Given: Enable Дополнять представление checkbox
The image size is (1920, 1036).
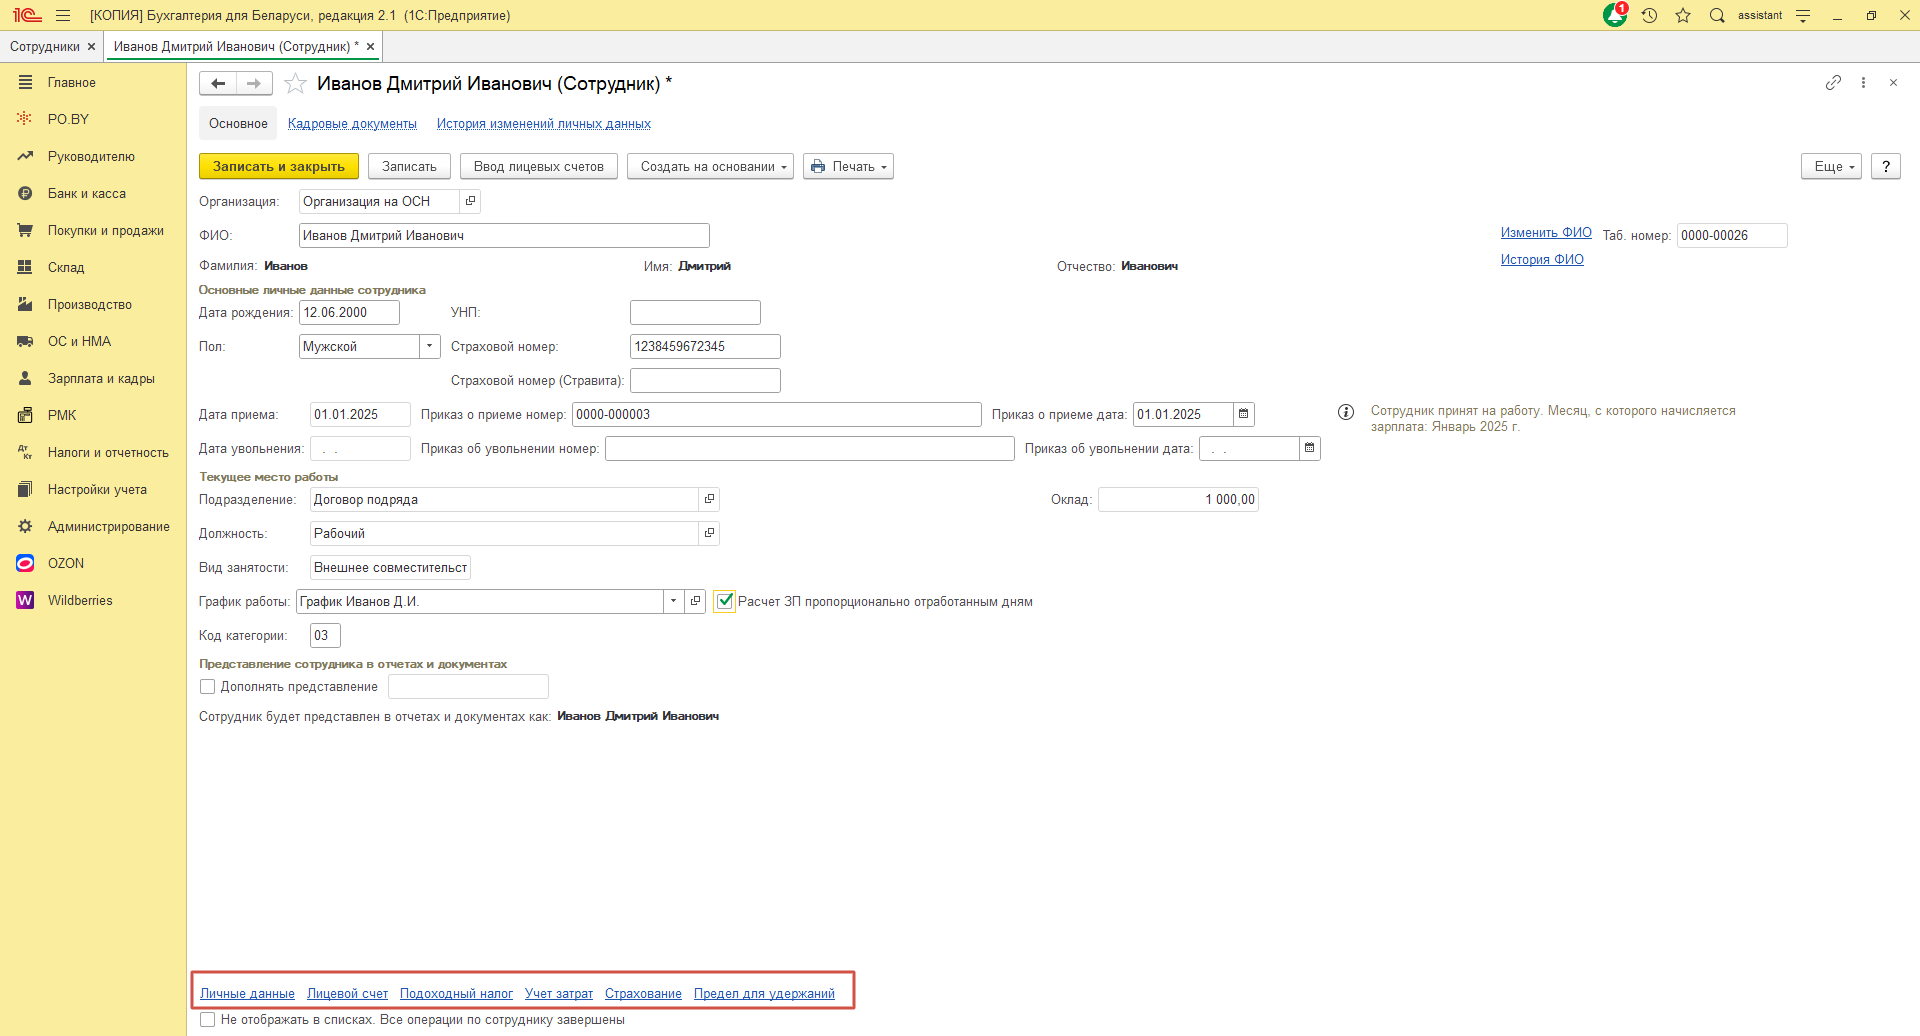Looking at the screenshot, I should pyautogui.click(x=208, y=687).
